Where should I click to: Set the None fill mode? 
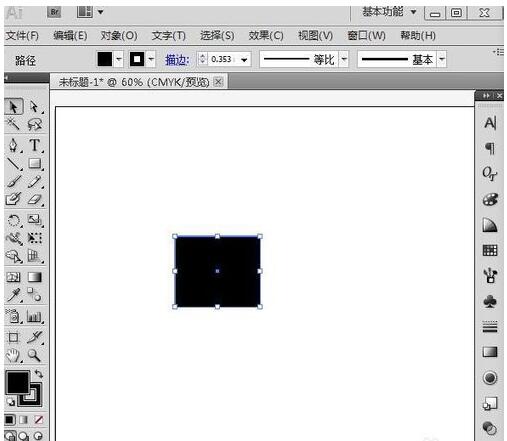pyautogui.click(x=38, y=420)
